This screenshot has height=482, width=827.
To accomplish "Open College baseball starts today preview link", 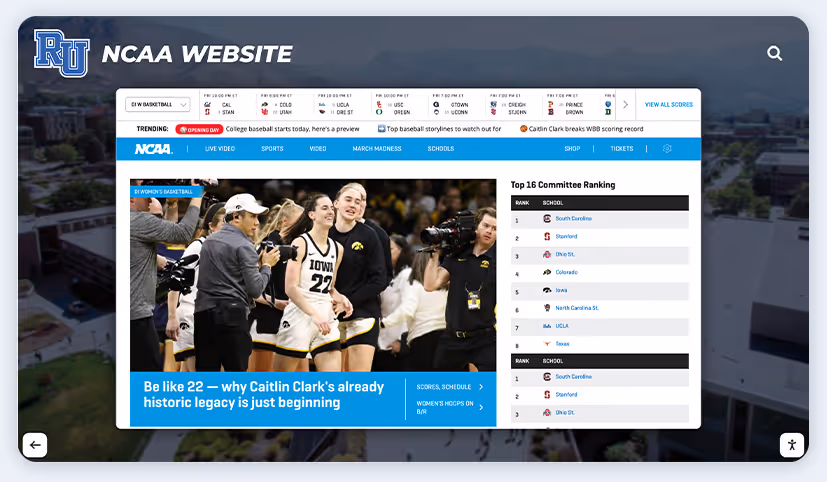I will [x=292, y=129].
